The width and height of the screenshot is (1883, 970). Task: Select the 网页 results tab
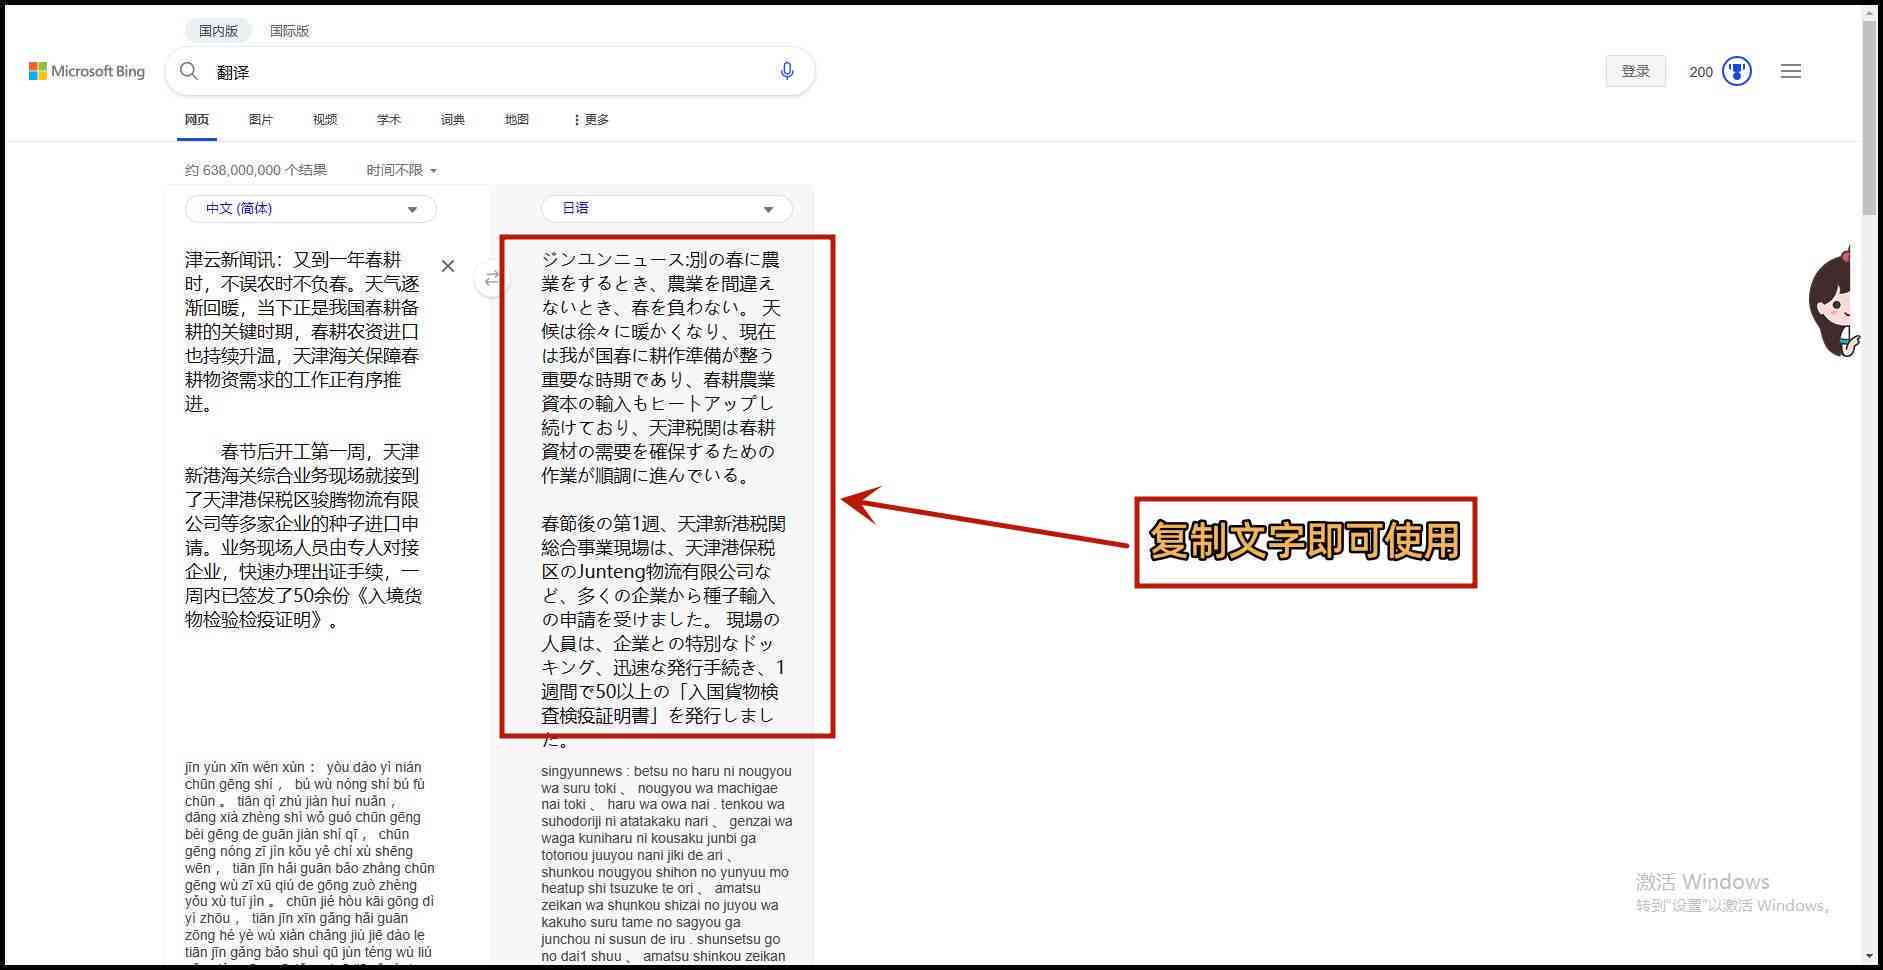tap(197, 119)
